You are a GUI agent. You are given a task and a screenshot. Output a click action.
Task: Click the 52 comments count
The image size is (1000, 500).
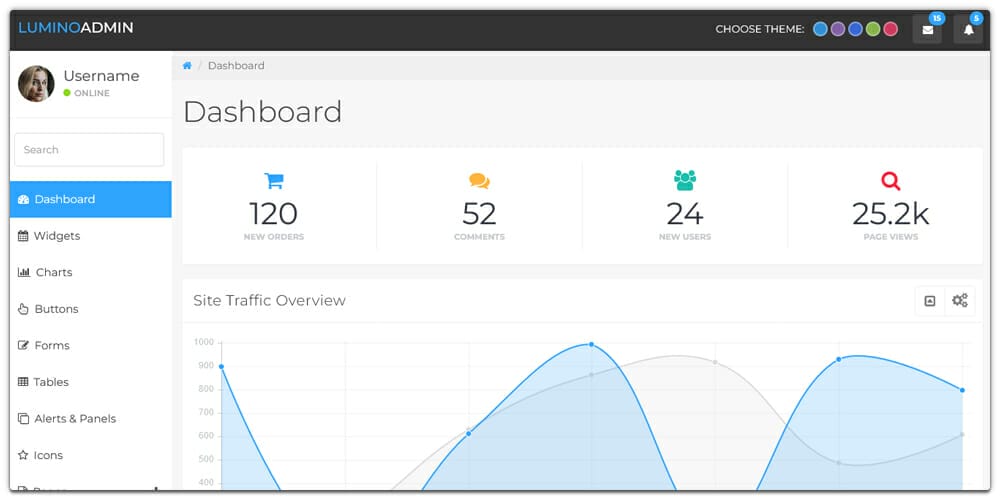(479, 214)
